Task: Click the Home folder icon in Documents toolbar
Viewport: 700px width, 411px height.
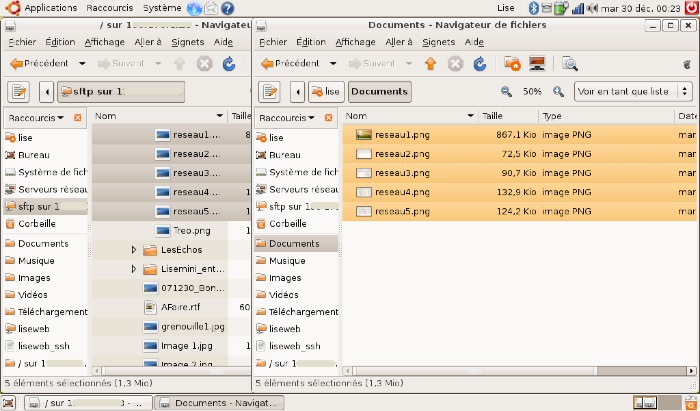Action: point(512,63)
